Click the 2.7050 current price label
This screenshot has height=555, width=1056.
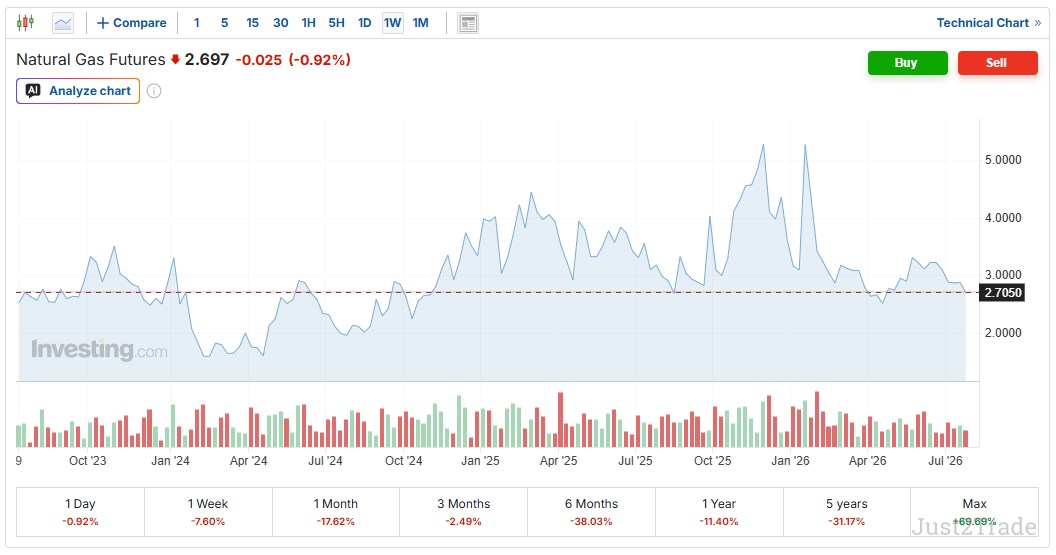1003,292
